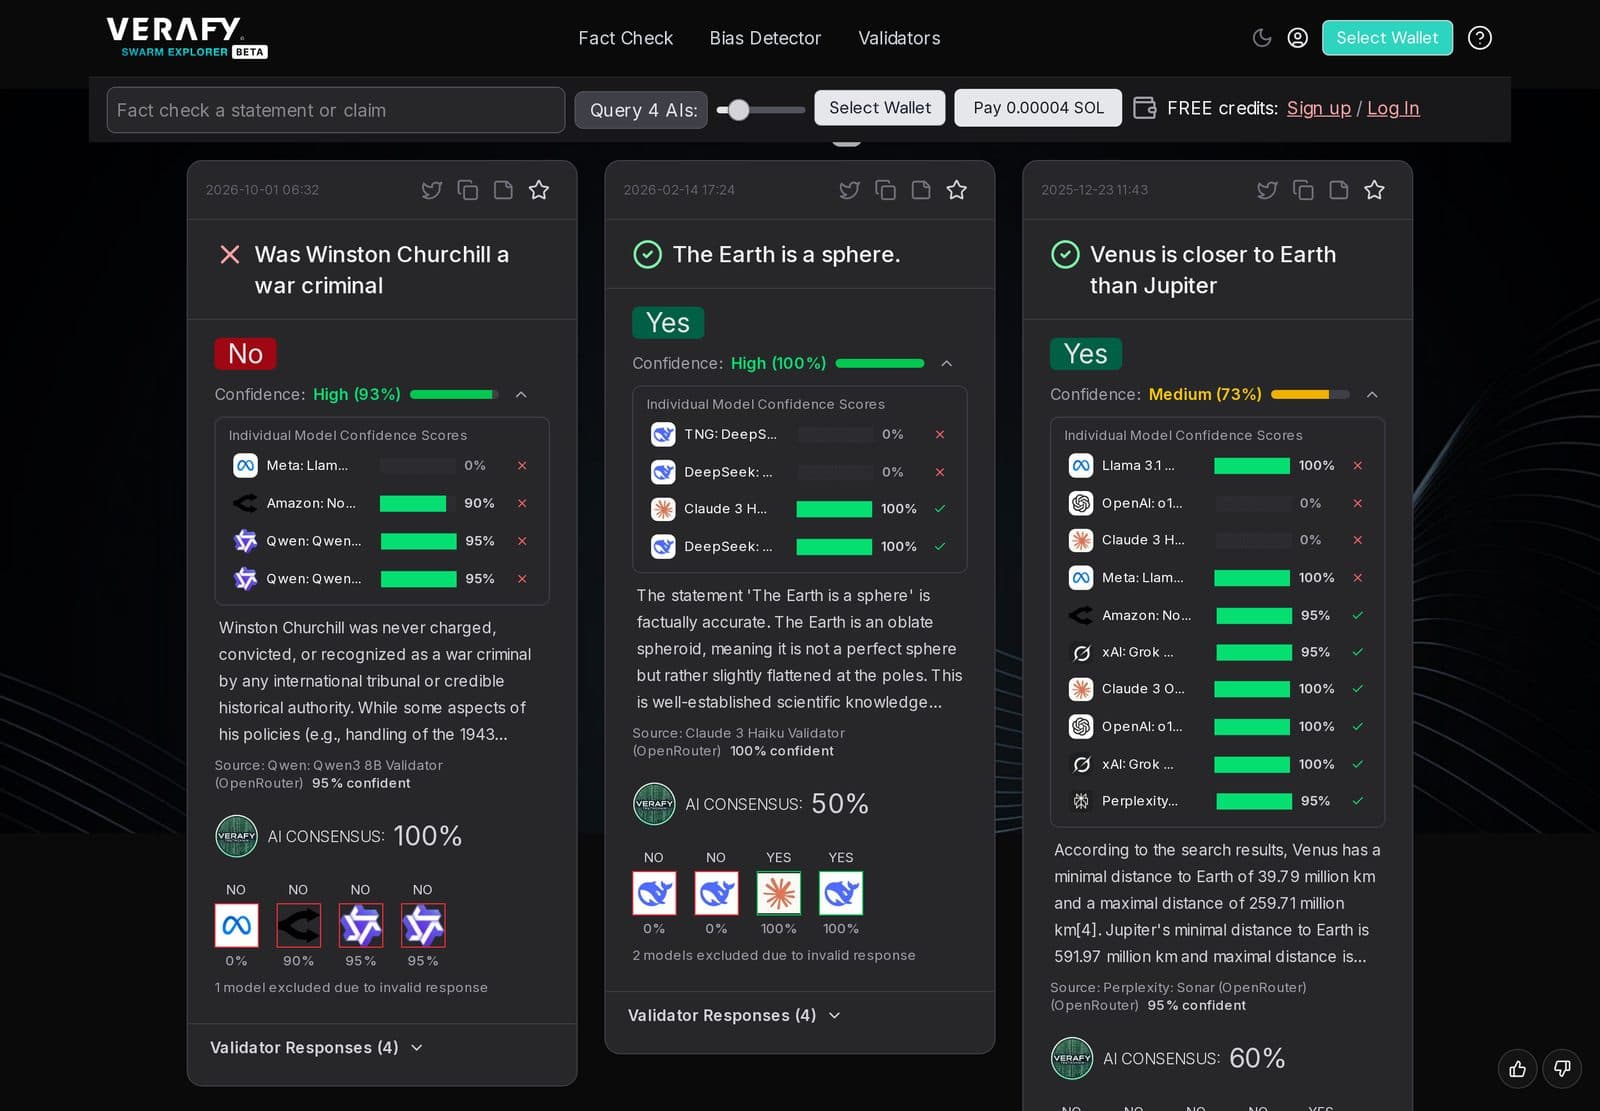This screenshot has height=1111, width=1600.
Task: Open the Fact Check nav item
Action: [626, 38]
